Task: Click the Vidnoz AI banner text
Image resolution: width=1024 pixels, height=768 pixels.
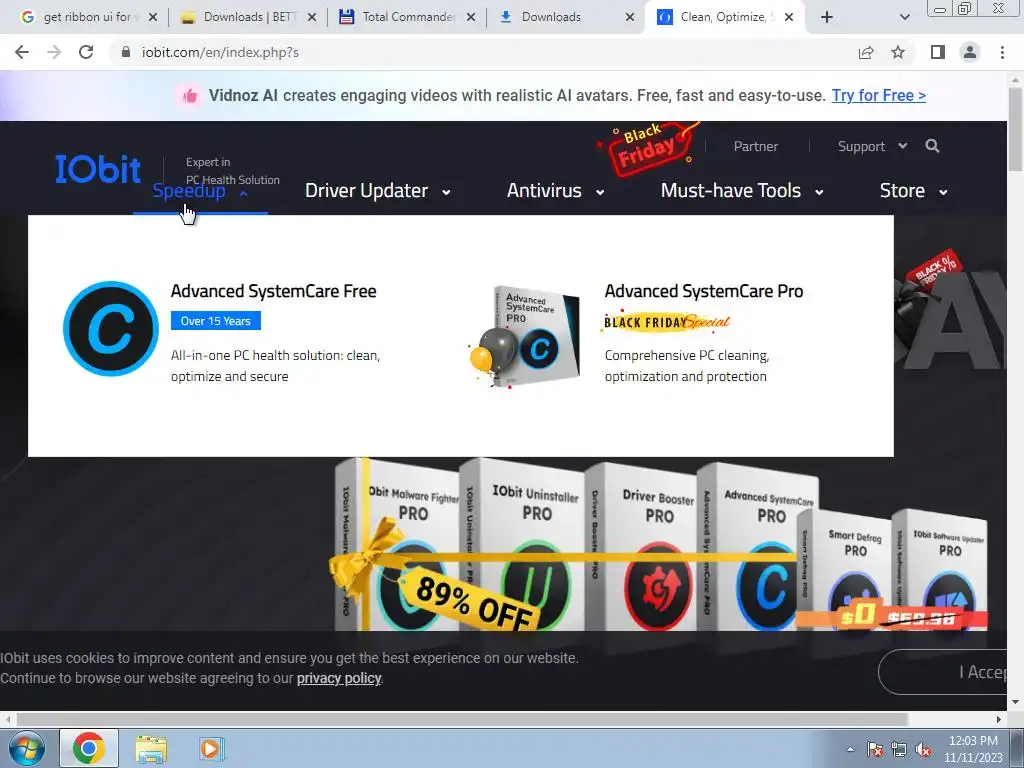Action: [x=518, y=95]
